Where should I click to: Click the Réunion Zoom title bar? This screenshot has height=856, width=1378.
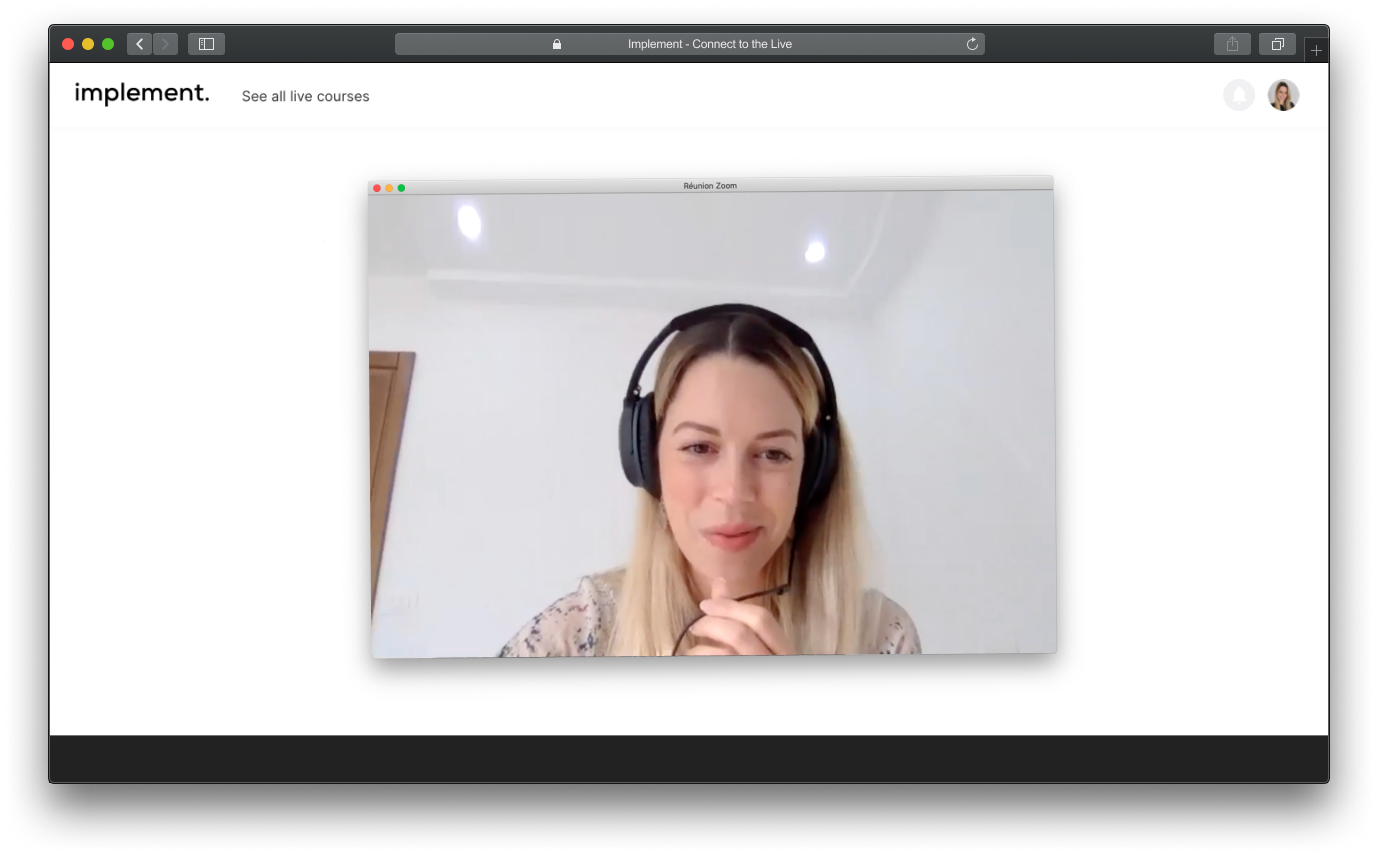tap(710, 186)
